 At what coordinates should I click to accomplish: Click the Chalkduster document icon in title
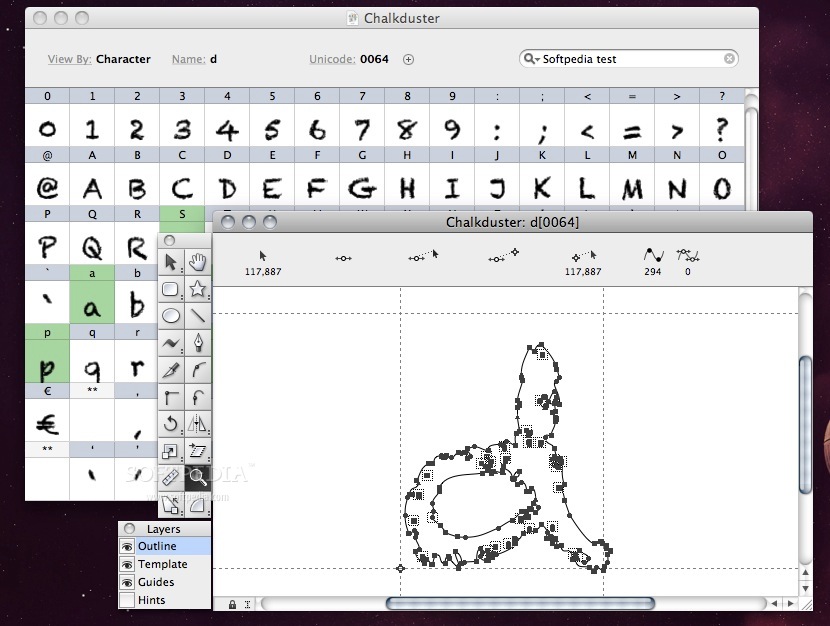click(x=353, y=19)
